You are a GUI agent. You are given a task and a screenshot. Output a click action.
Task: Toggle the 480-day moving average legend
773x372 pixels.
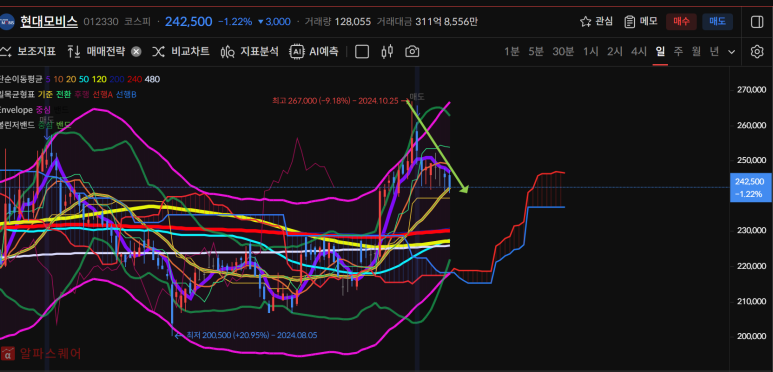click(x=152, y=79)
